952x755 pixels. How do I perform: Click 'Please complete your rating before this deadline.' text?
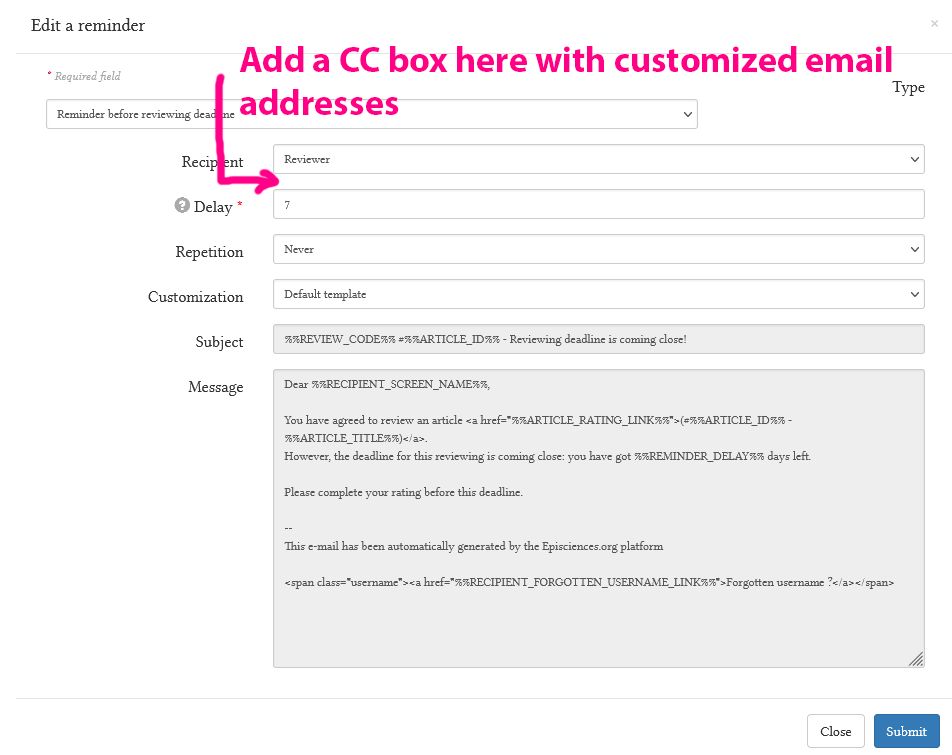403,492
